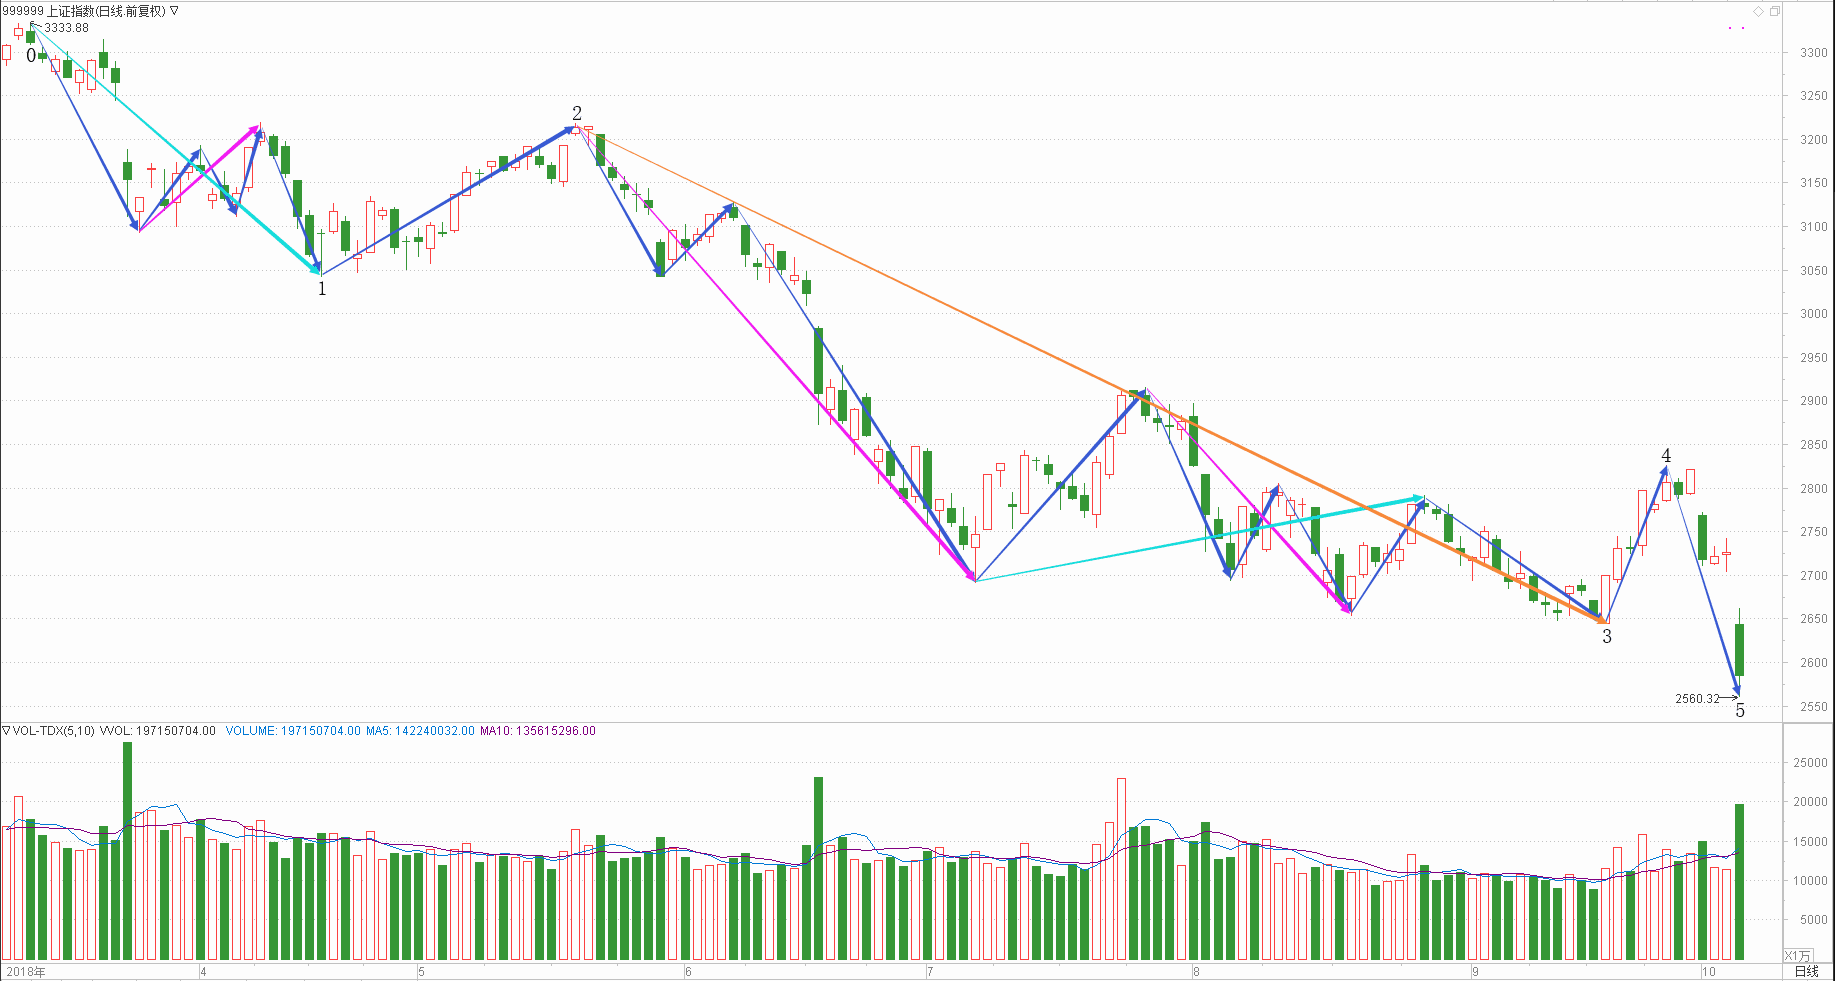Click the MA5 volume average label

point(419,731)
